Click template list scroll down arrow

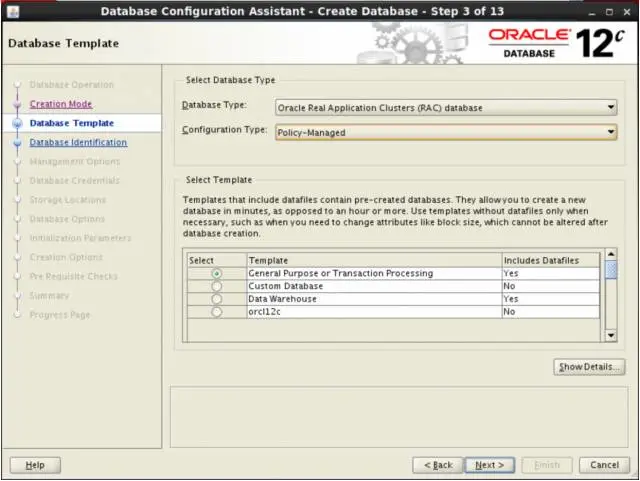click(611, 336)
